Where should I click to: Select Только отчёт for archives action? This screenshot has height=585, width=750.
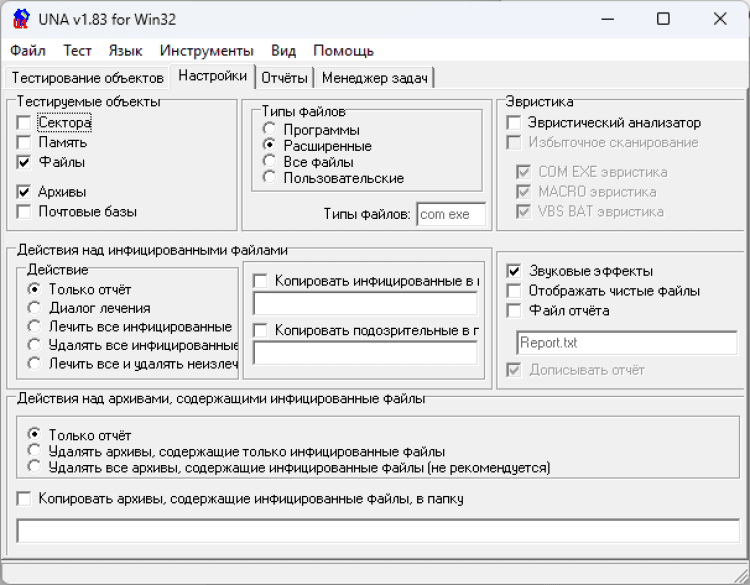click(x=34, y=434)
